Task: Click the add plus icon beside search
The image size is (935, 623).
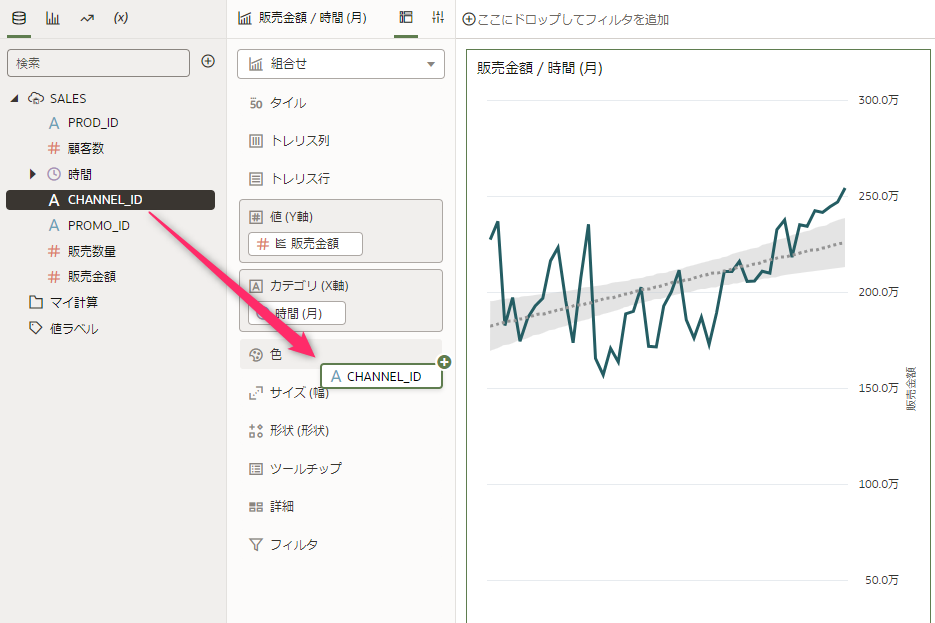Action: click(x=208, y=61)
